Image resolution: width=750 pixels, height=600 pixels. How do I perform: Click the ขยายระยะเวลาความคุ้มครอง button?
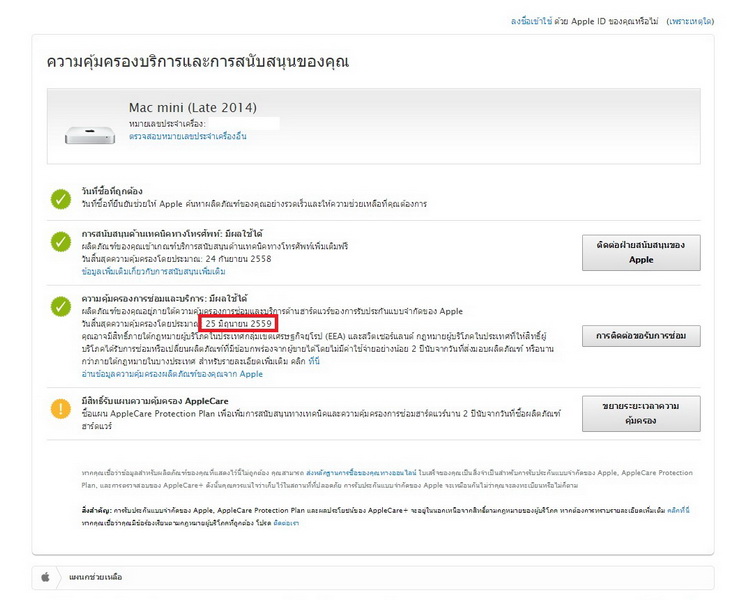click(641, 413)
